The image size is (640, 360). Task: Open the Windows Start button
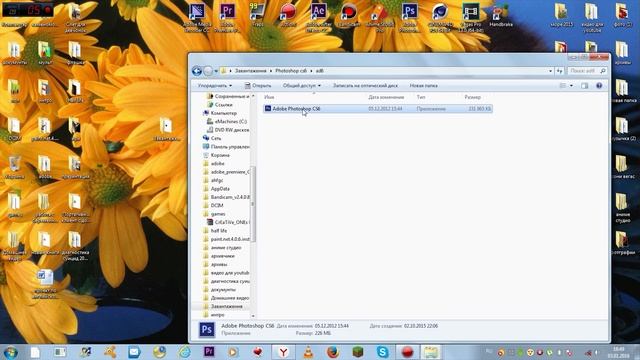pyautogui.click(x=10, y=352)
